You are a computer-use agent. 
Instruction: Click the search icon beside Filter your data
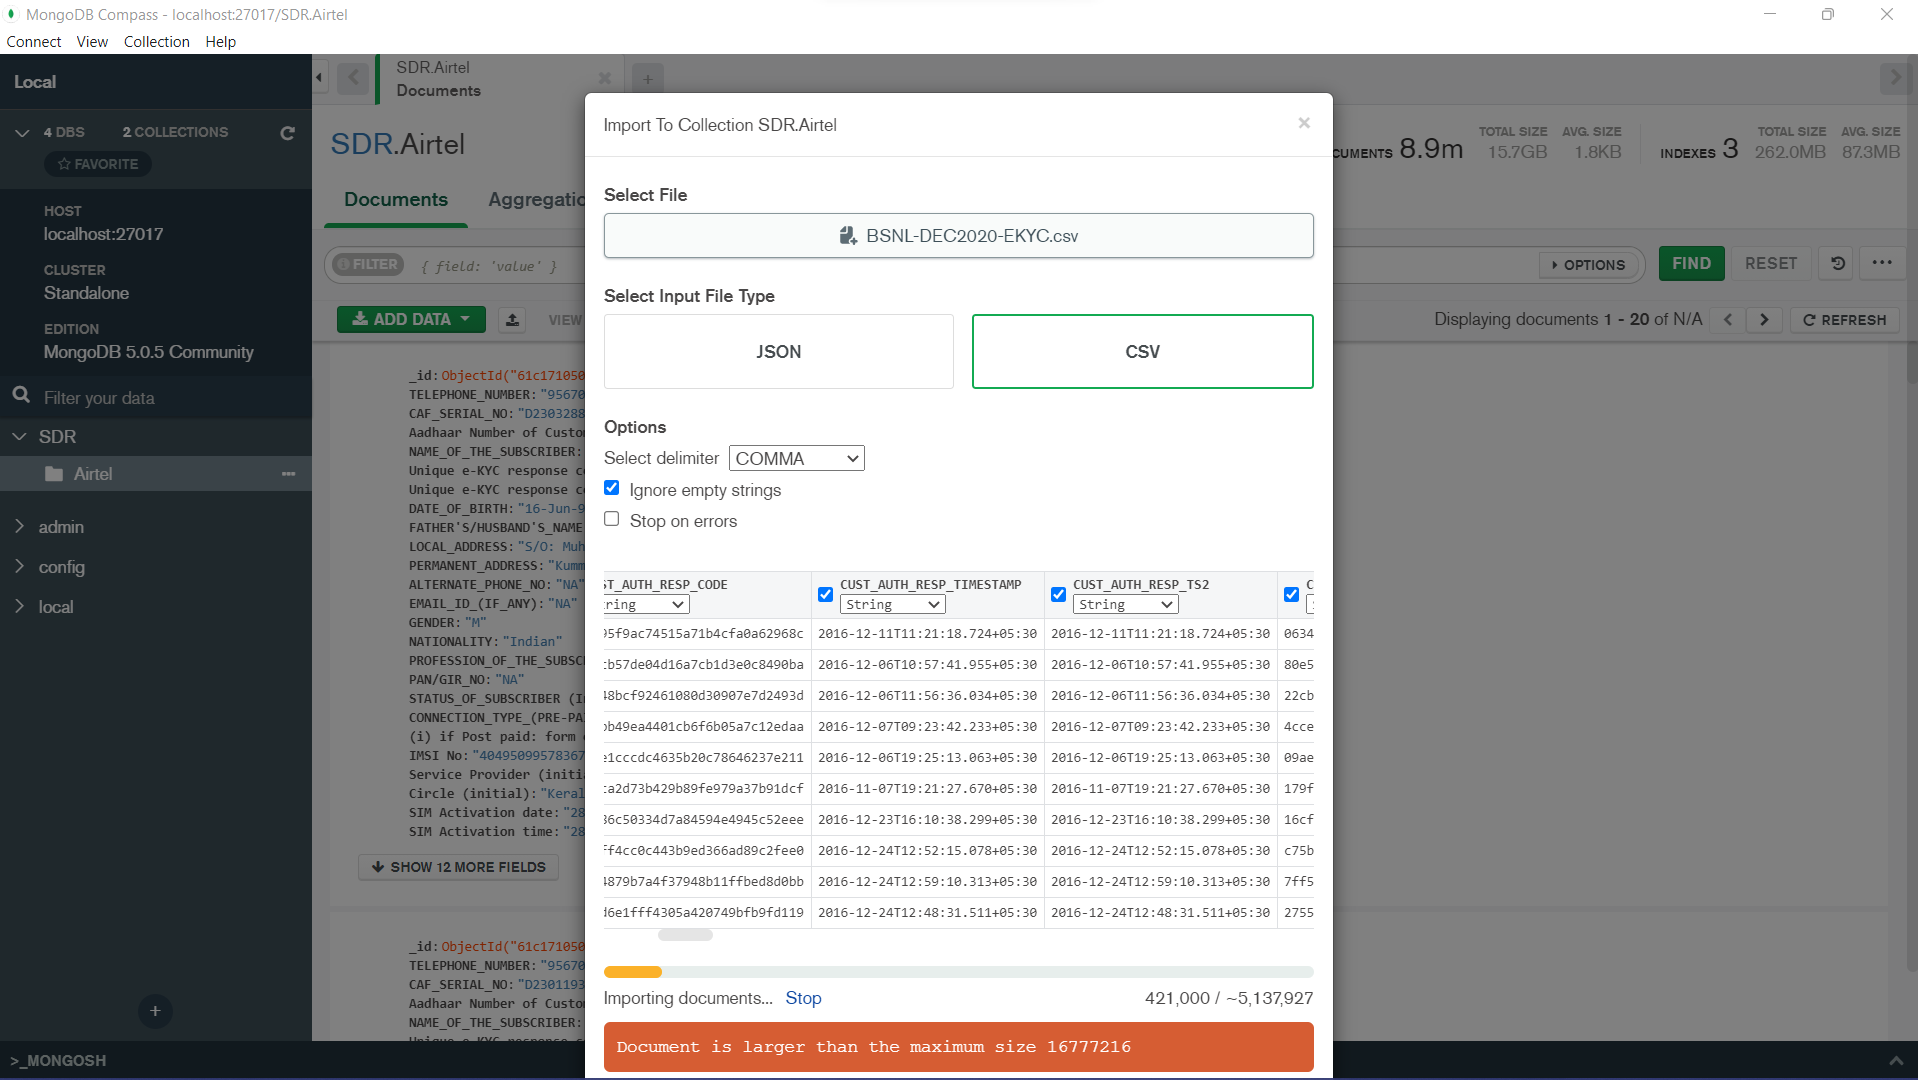click(x=21, y=396)
